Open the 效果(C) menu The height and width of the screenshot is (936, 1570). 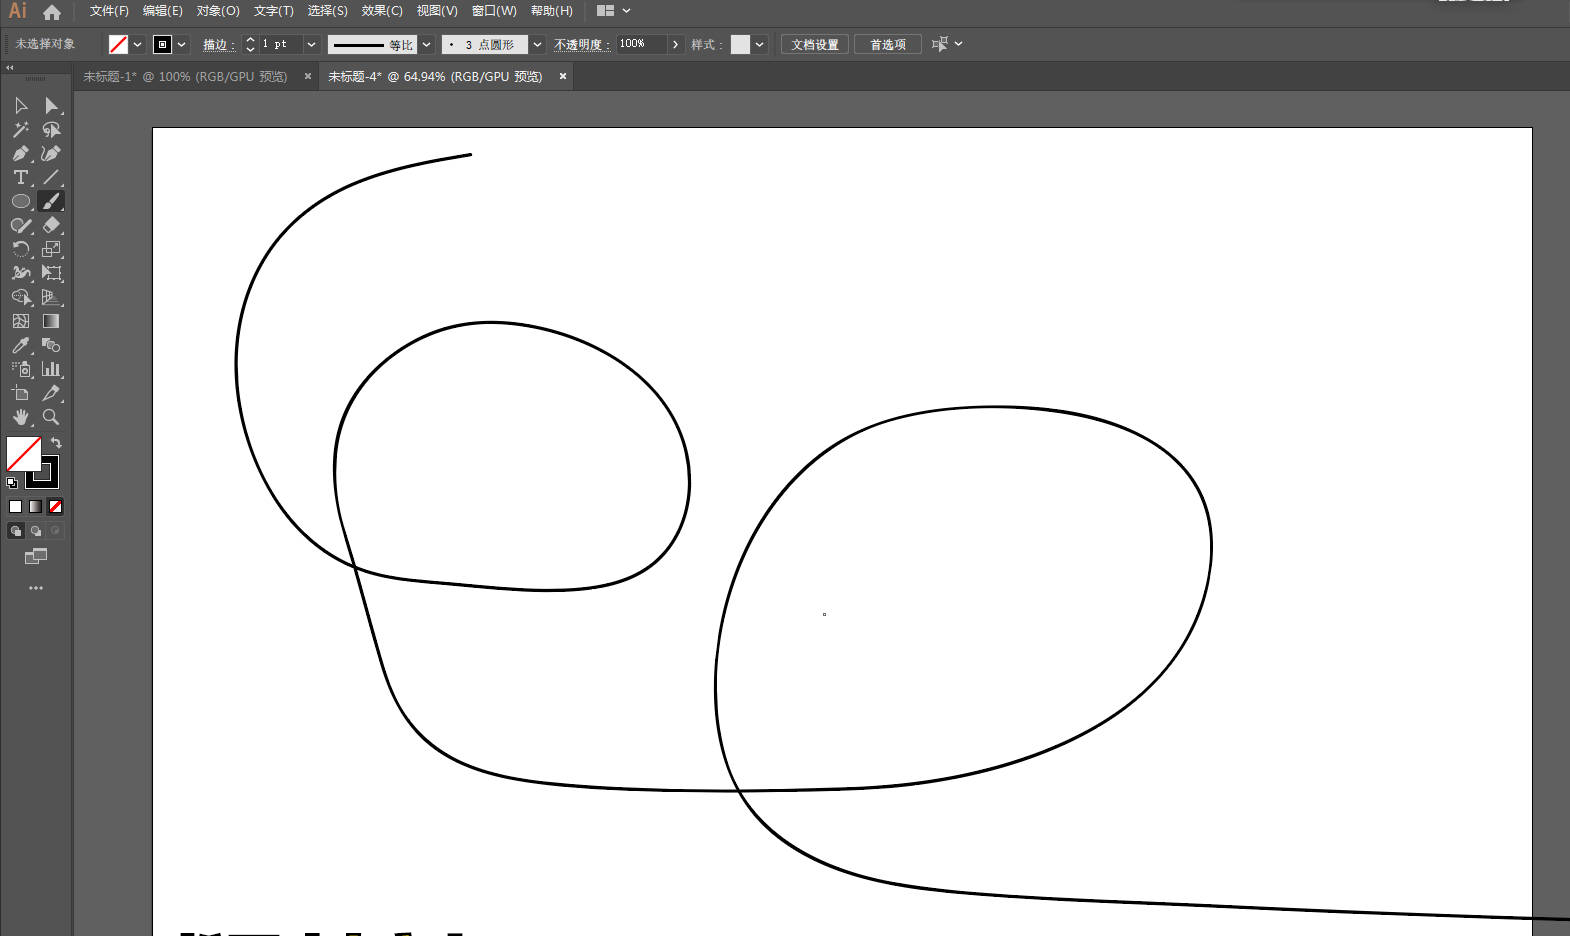tap(381, 11)
